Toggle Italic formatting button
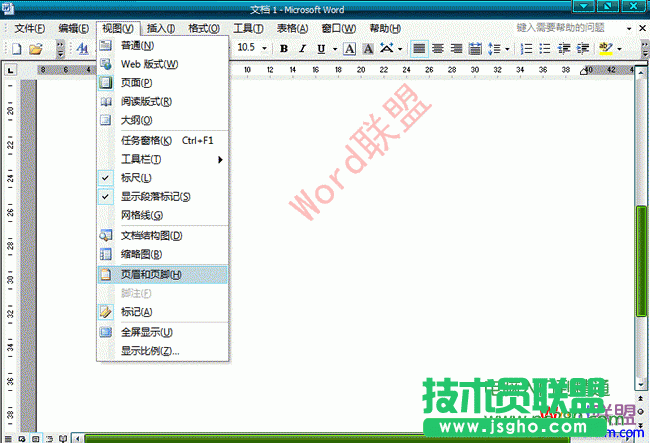Screen dimensions: 650x443 pyautogui.click(x=303, y=49)
